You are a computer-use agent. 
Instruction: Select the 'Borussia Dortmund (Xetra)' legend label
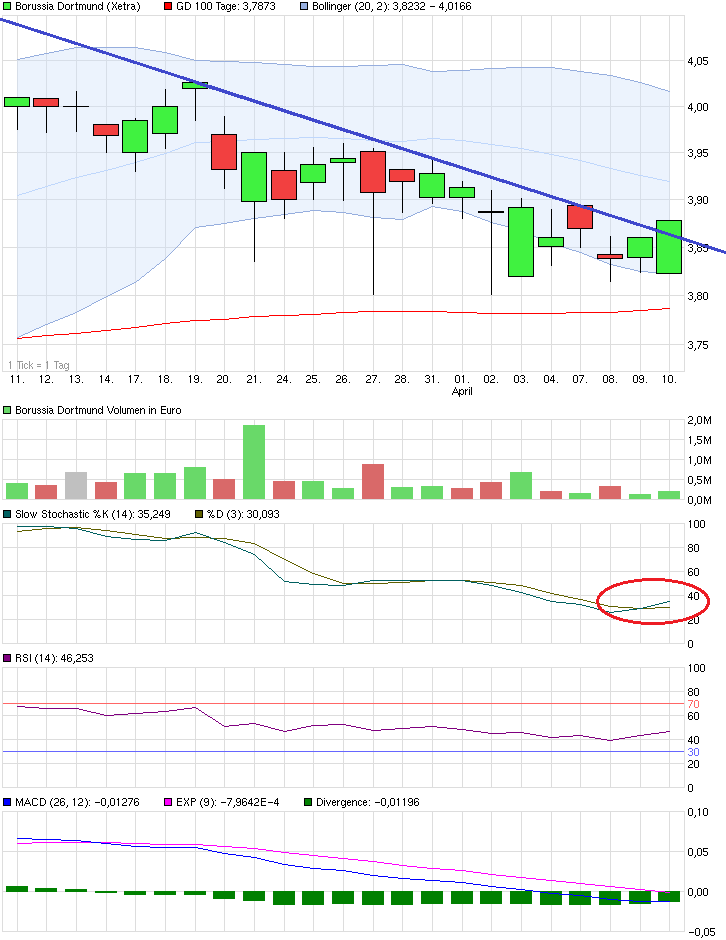click(x=77, y=7)
